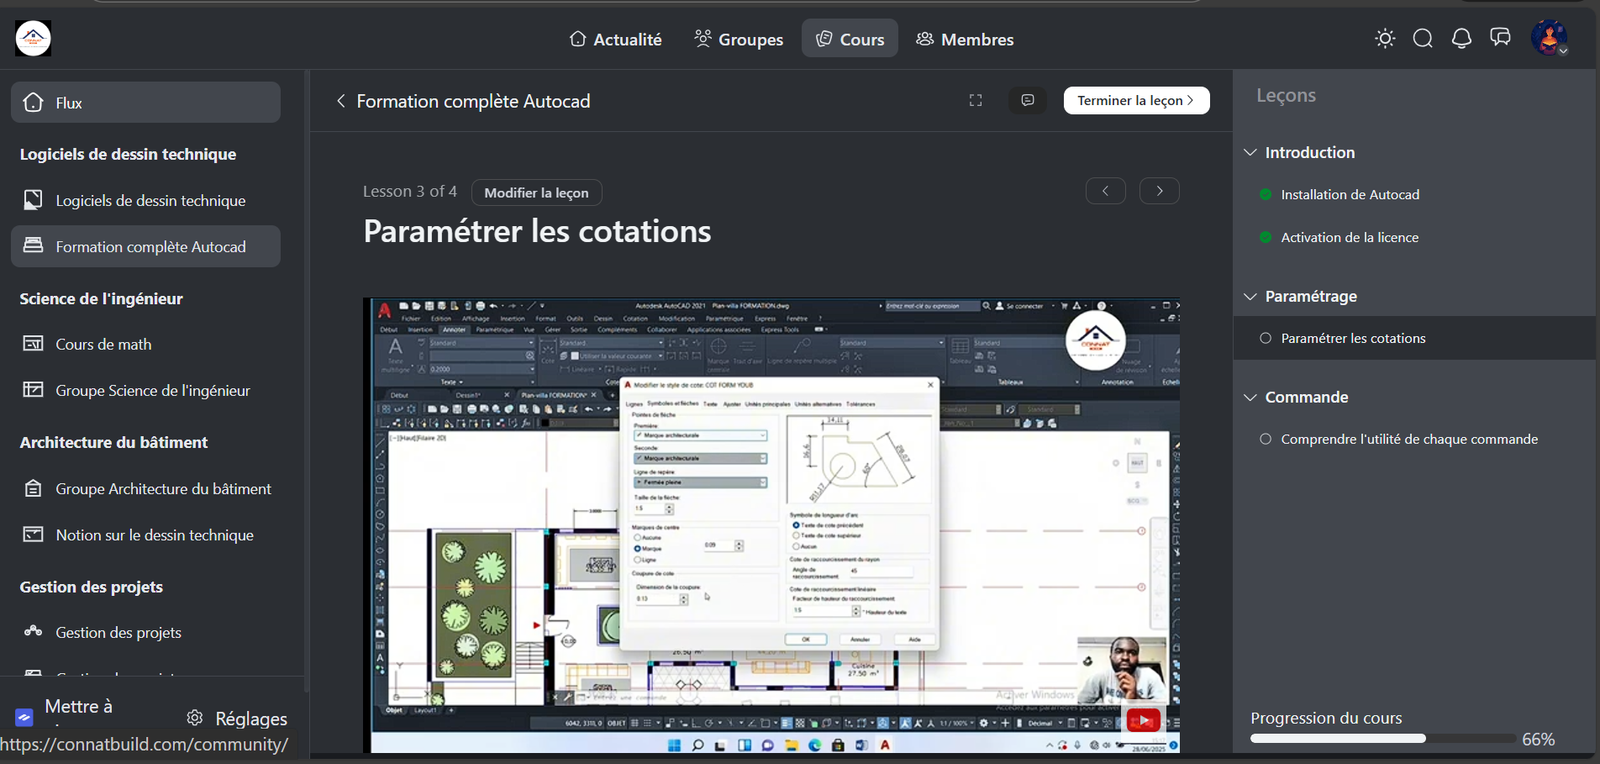
Task: Open the lesson comments icon
Action: [x=1027, y=100]
